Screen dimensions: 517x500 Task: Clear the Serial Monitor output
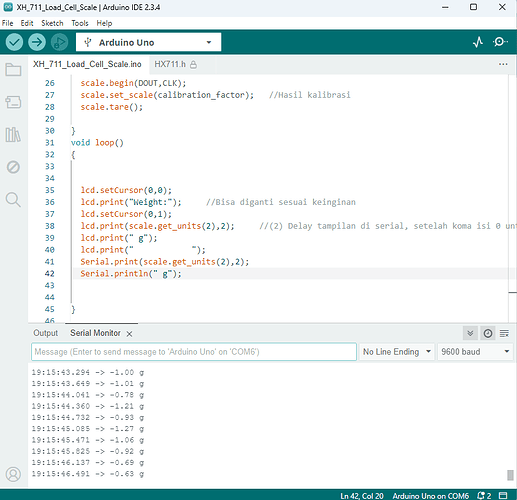click(x=504, y=333)
